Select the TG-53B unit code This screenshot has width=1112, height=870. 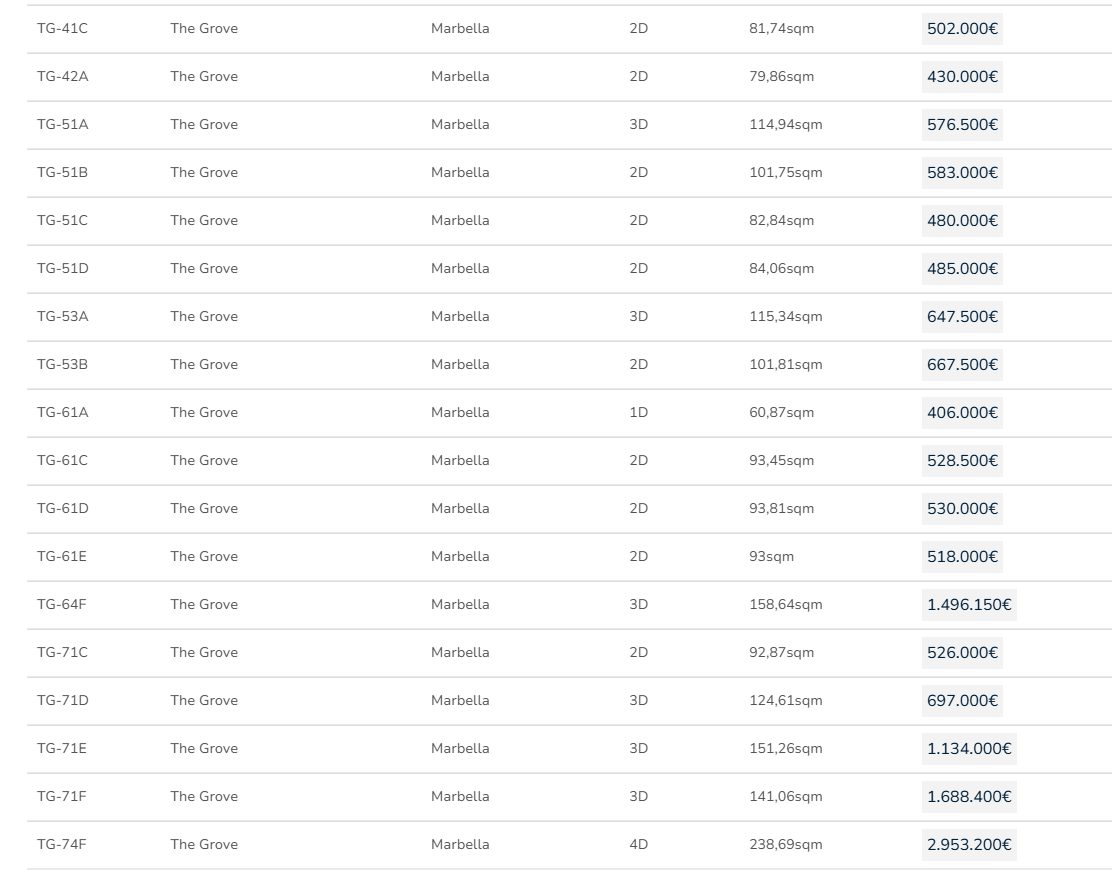[62, 365]
